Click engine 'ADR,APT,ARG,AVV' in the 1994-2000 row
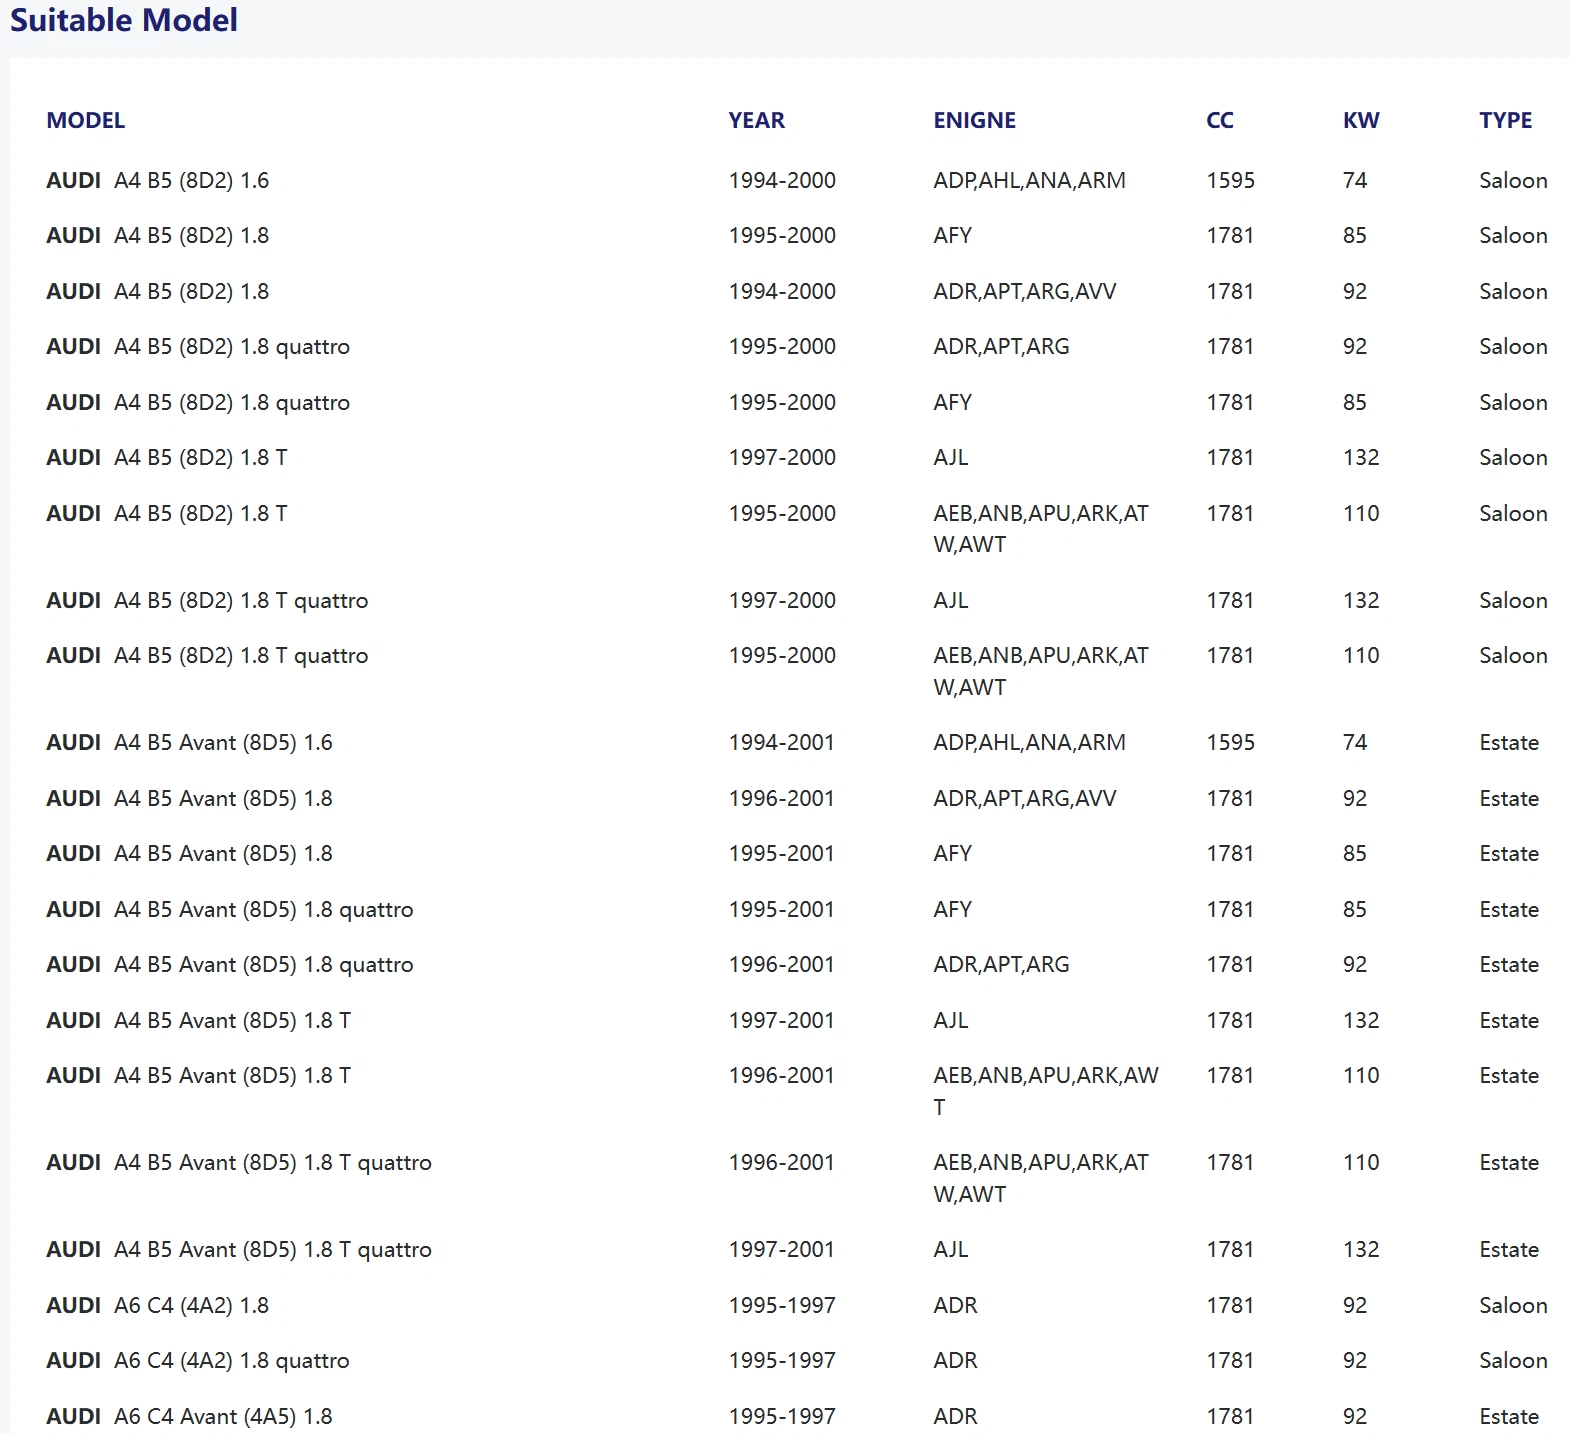The height and width of the screenshot is (1434, 1570). click(1025, 292)
